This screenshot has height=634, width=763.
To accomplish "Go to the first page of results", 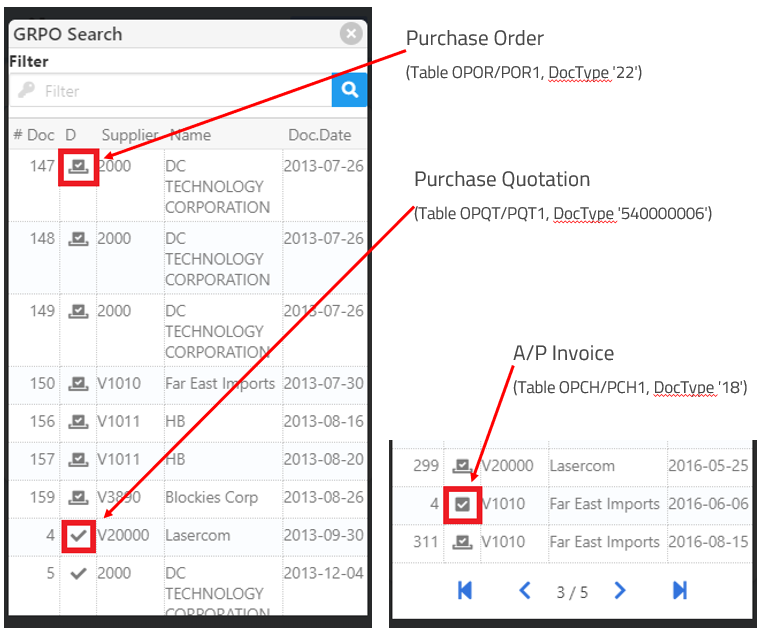I will click(464, 591).
